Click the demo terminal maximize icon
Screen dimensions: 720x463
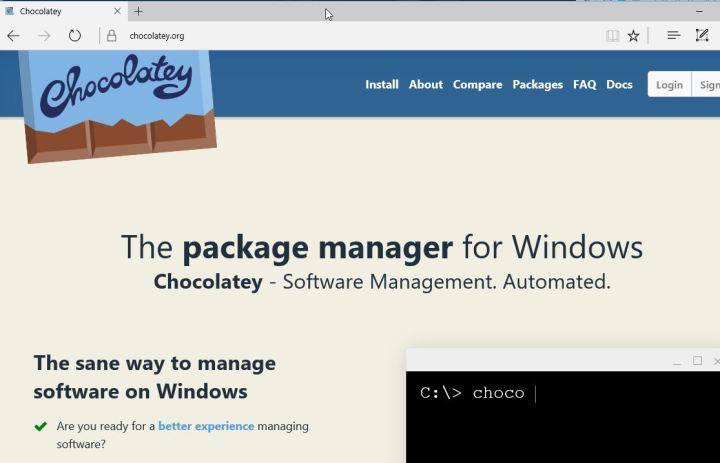pyautogui.click(x=698, y=361)
